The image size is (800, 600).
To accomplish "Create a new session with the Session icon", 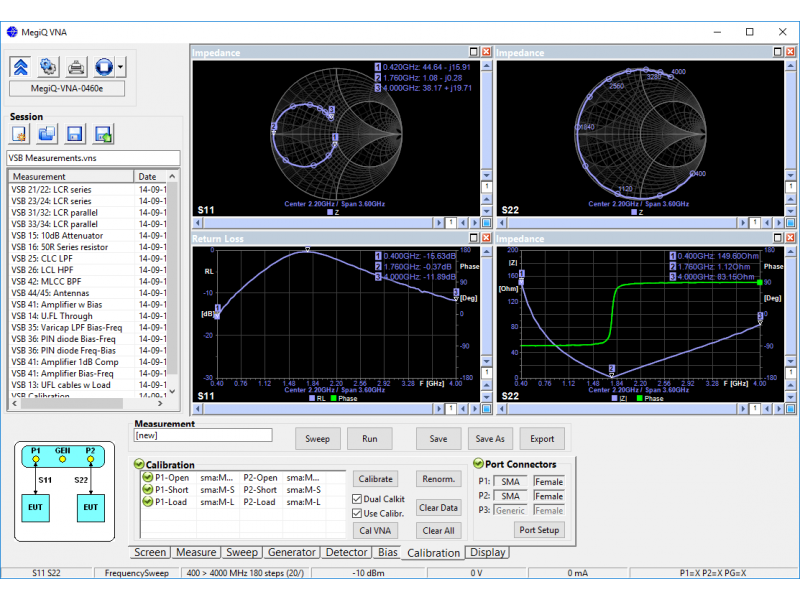I will click(x=20, y=134).
